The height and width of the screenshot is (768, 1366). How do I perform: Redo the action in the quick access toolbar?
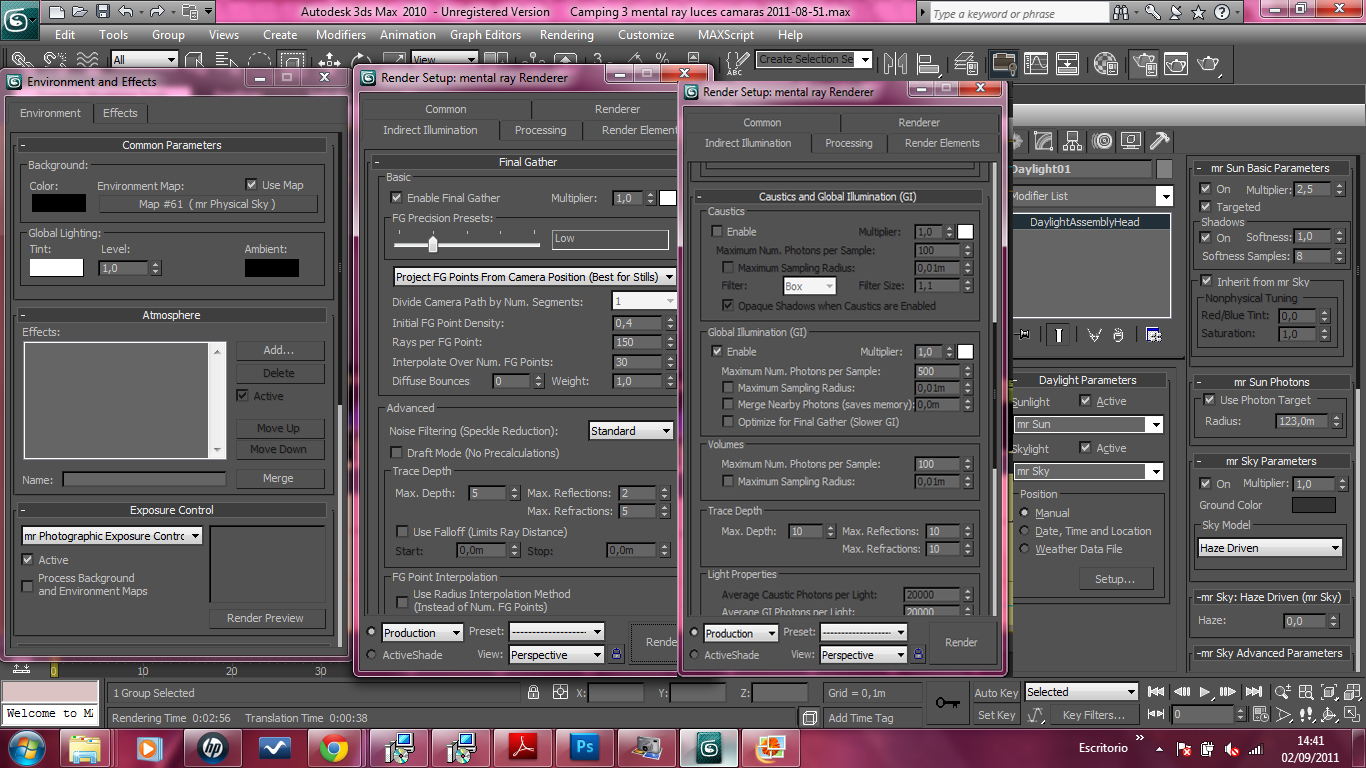tap(155, 12)
